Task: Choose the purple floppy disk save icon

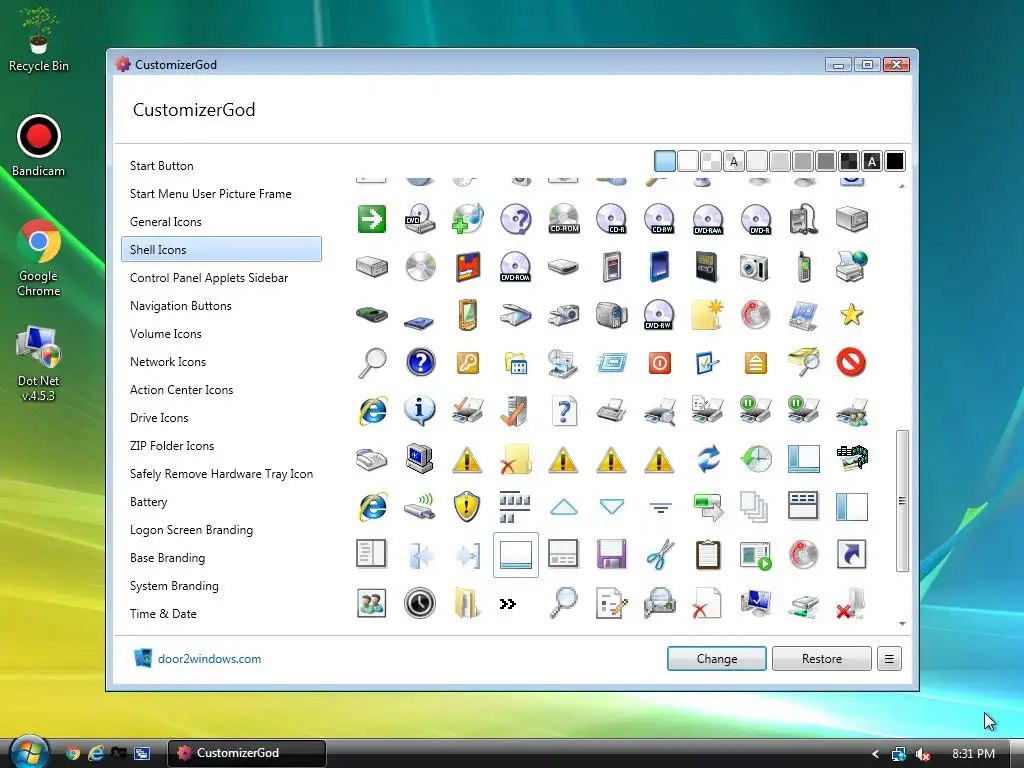Action: 611,554
